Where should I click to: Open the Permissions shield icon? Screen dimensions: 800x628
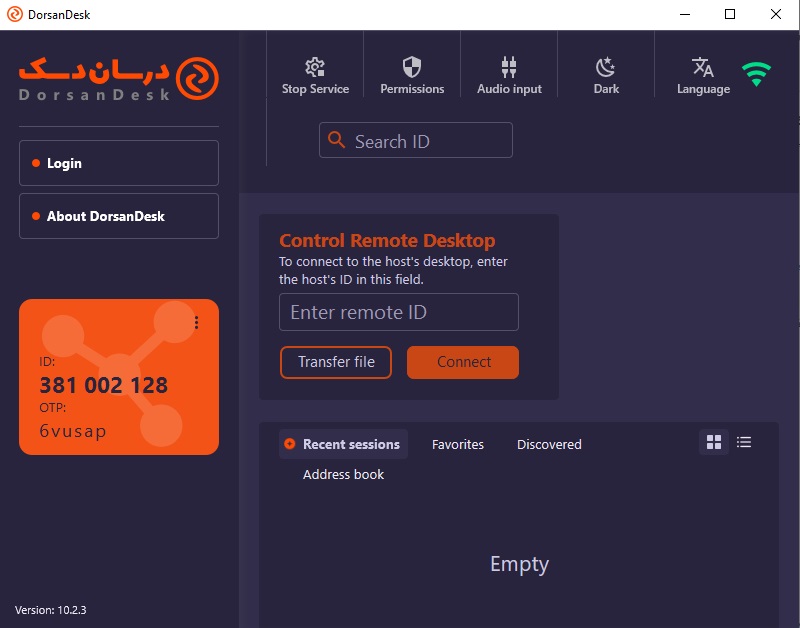click(412, 67)
